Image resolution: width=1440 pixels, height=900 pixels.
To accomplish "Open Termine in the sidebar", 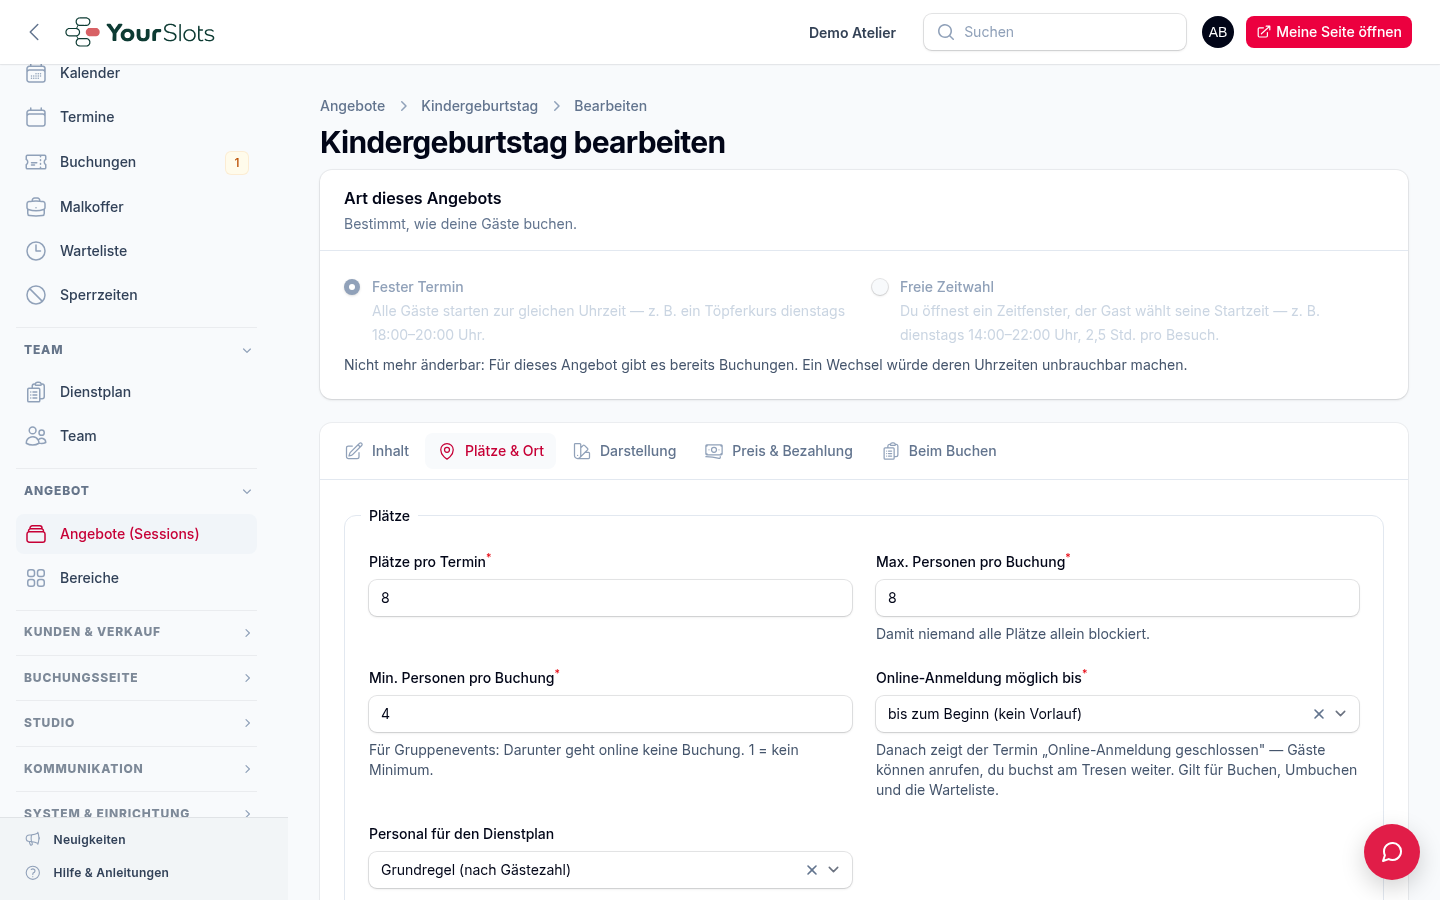I will 136,117.
